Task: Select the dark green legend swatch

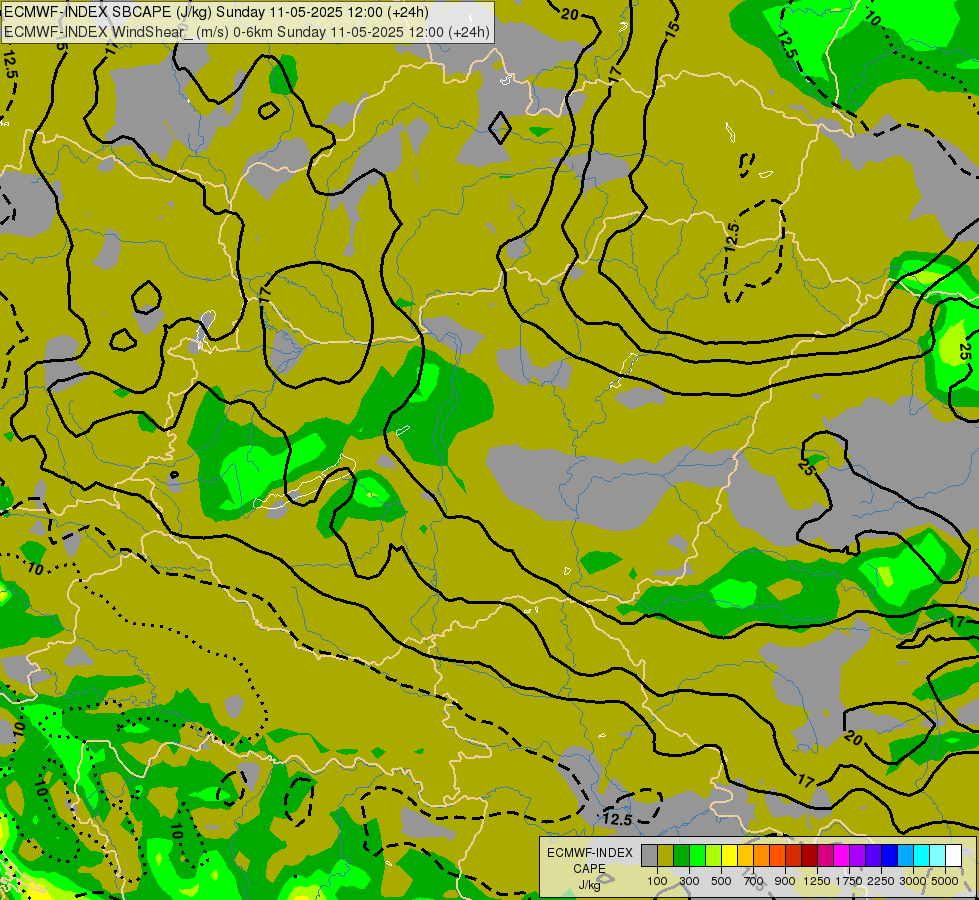Action: 681,856
